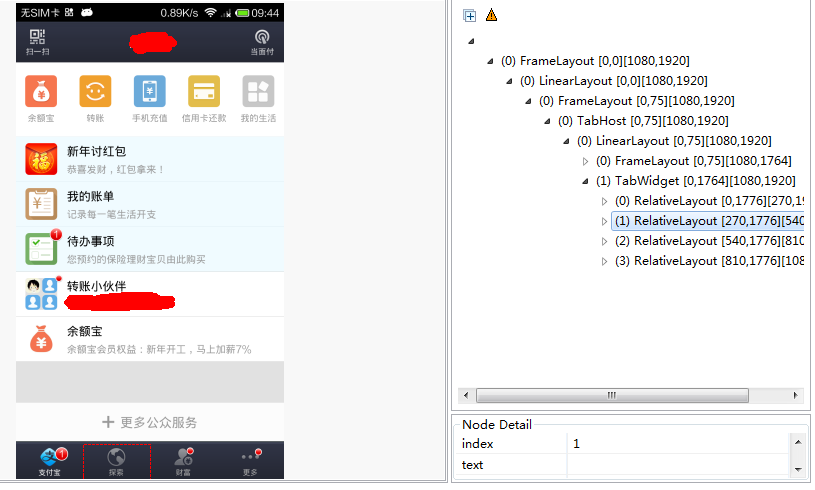Click the Node Detail scroll-down arrow
This screenshot has width=815, height=490.
coord(798,470)
